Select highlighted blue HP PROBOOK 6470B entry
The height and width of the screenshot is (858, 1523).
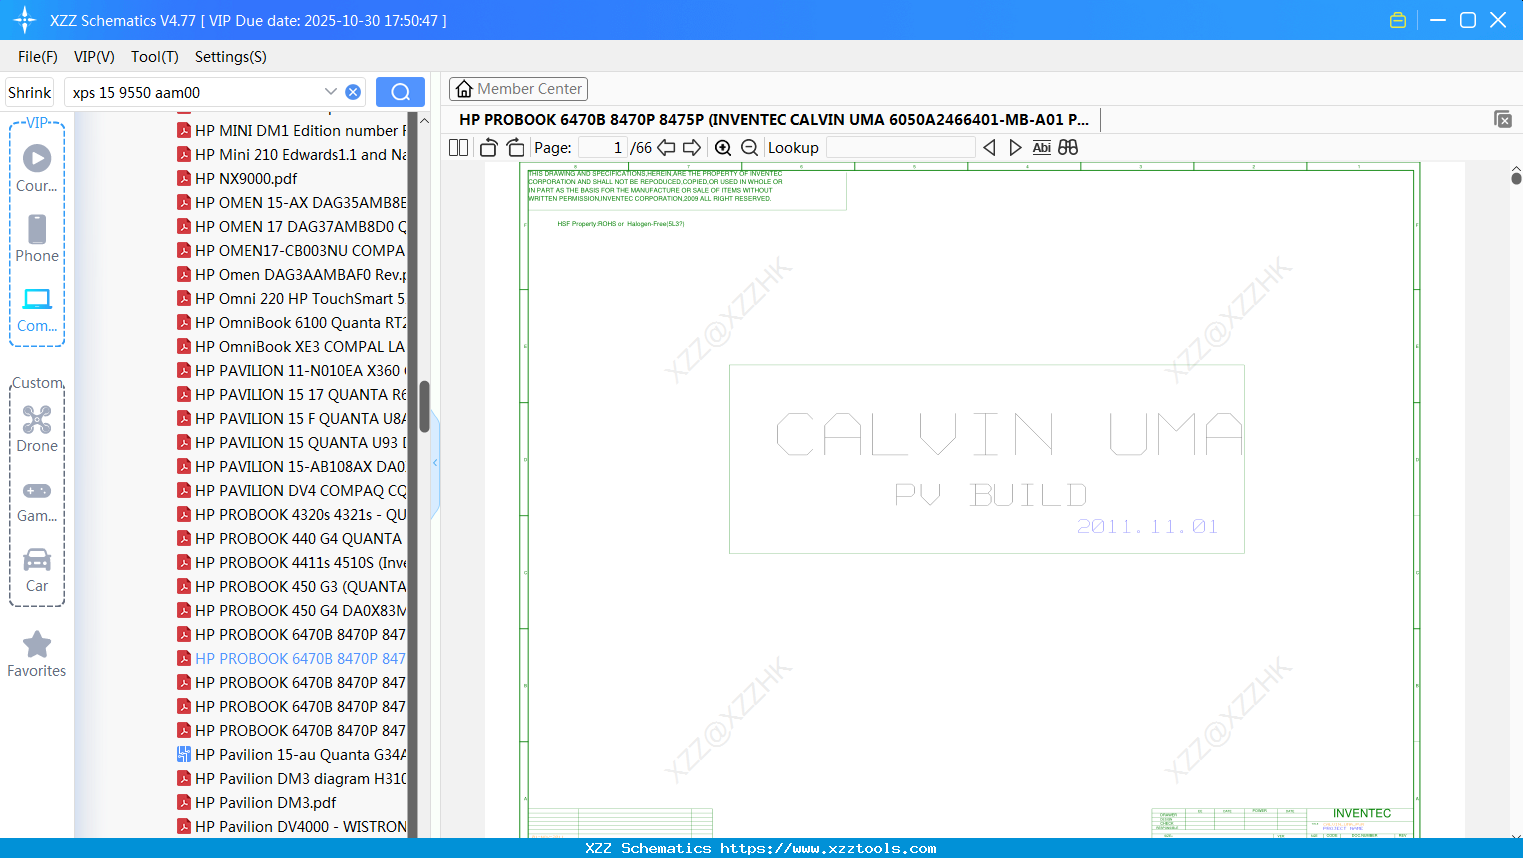291,658
